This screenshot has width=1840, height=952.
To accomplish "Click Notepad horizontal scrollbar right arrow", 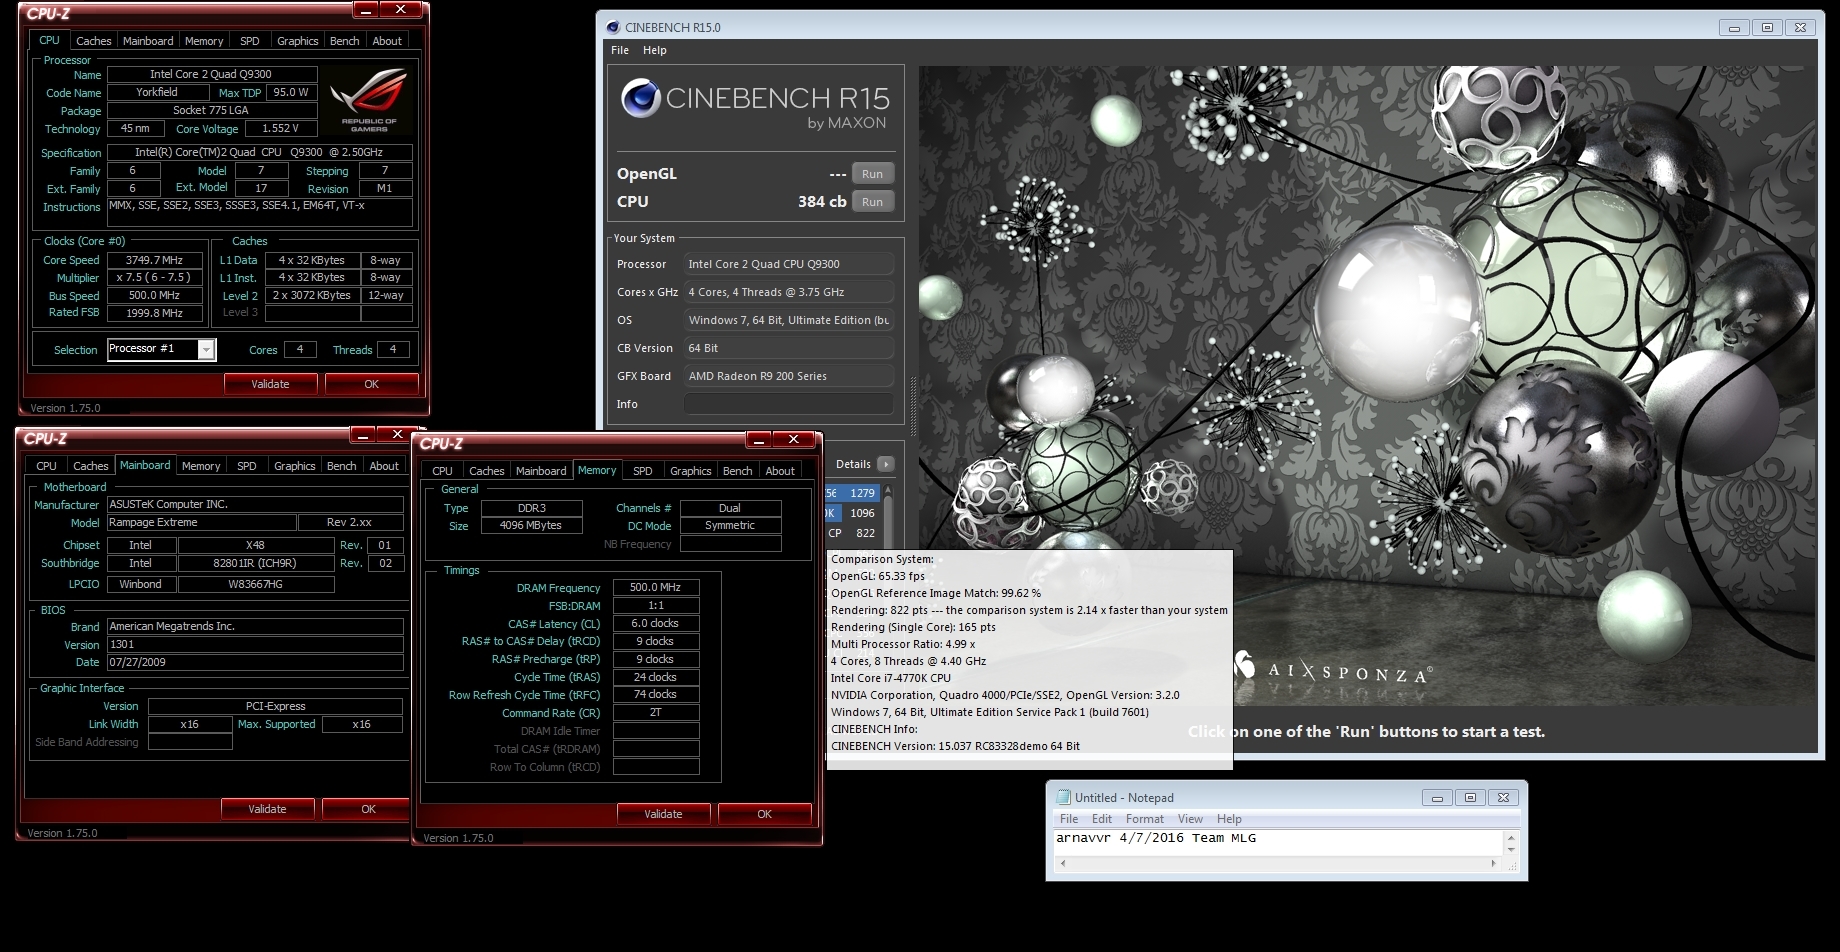I will coord(1494,863).
